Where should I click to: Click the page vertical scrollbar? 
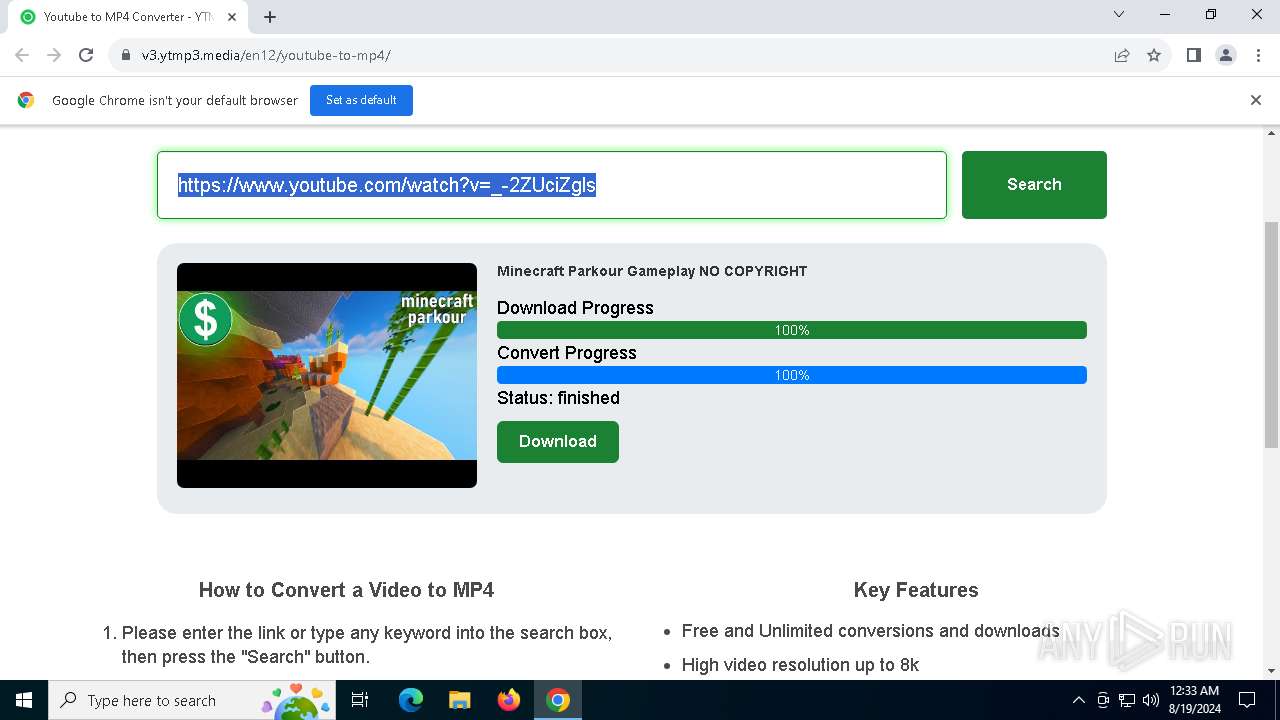(x=1272, y=335)
